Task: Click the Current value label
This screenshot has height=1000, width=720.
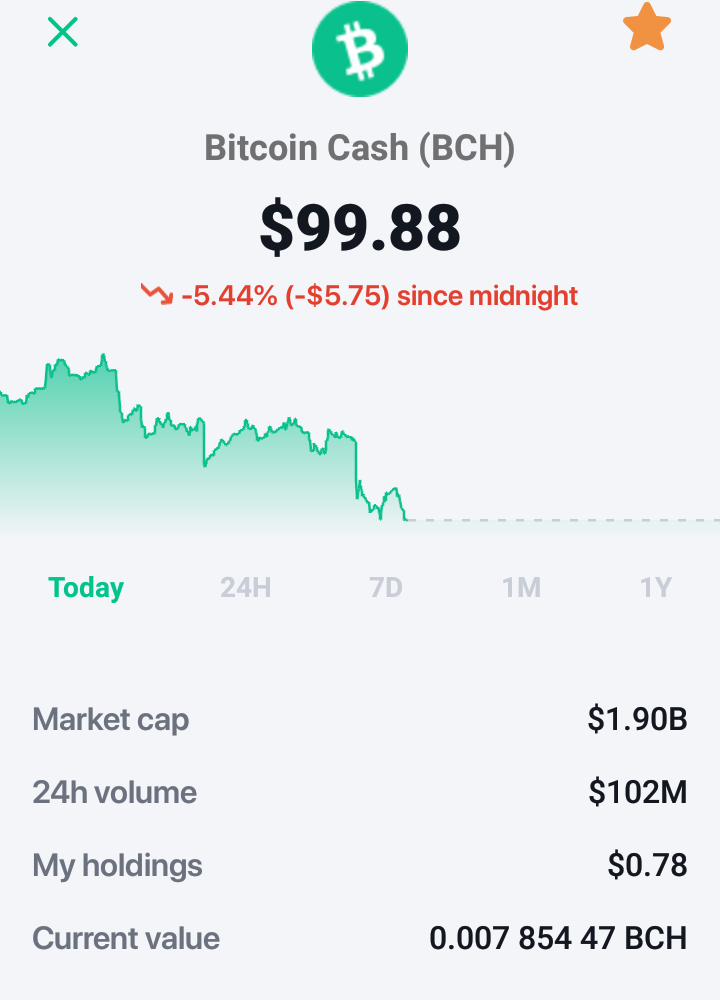Action: click(126, 938)
